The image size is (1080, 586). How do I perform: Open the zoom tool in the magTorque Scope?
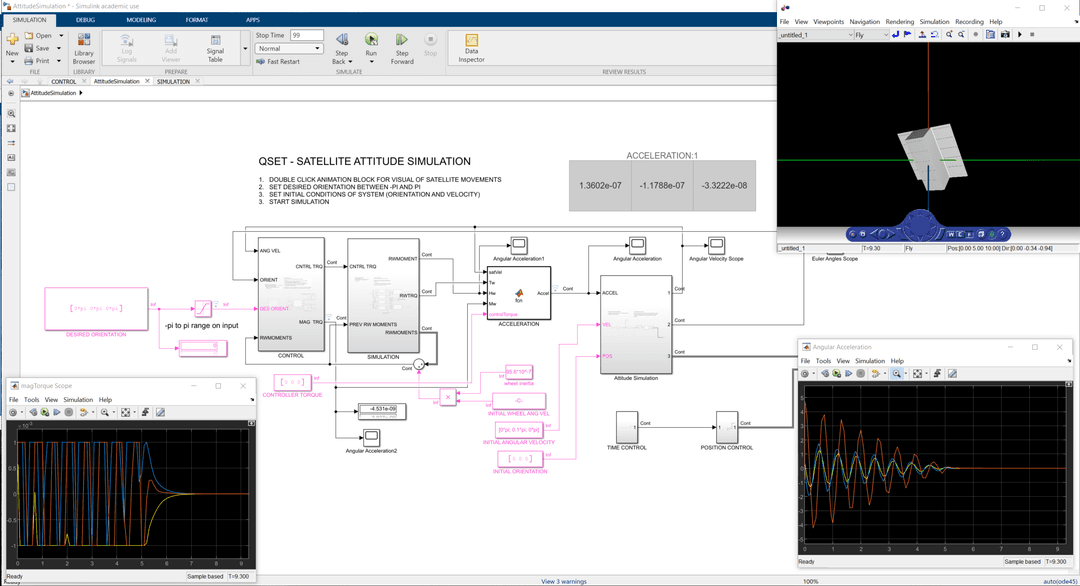point(104,411)
